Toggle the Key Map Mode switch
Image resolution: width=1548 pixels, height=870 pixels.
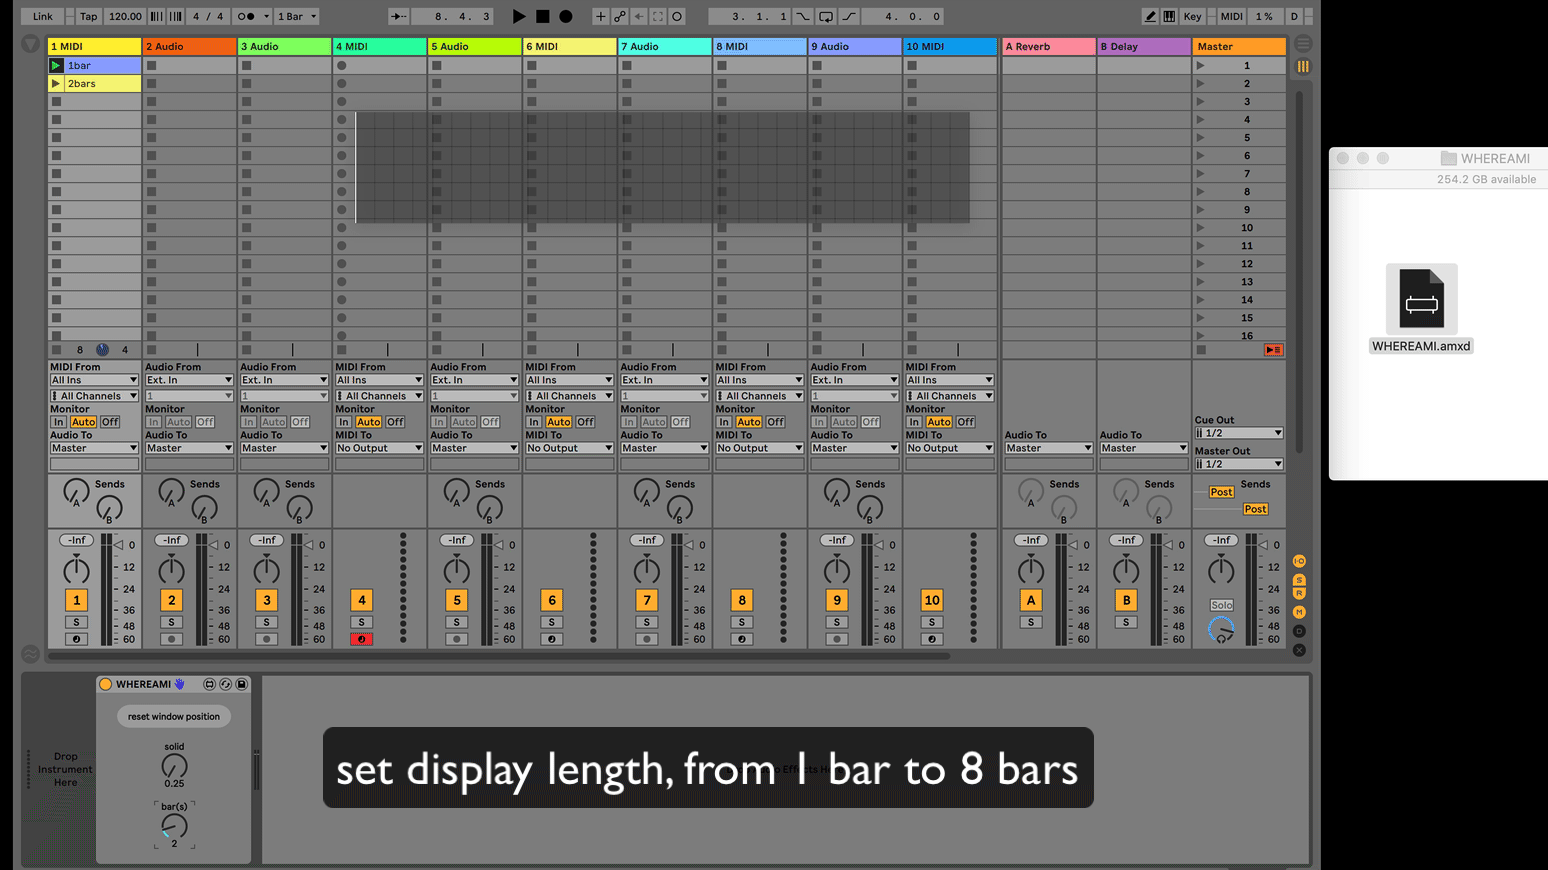[x=1192, y=16]
